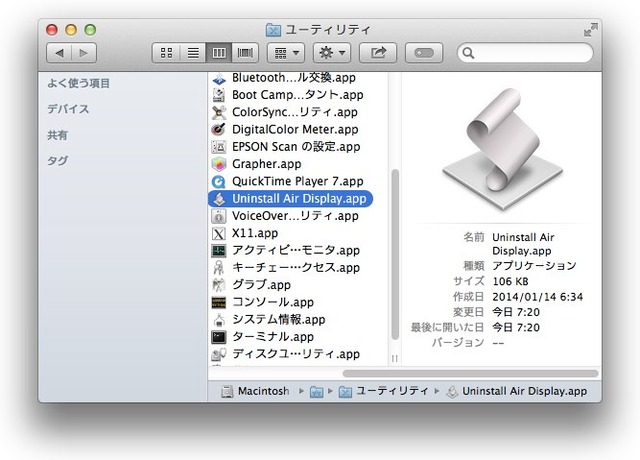Select the 共有 sidebar heading
The width and height of the screenshot is (640, 460).
pyautogui.click(x=58, y=135)
